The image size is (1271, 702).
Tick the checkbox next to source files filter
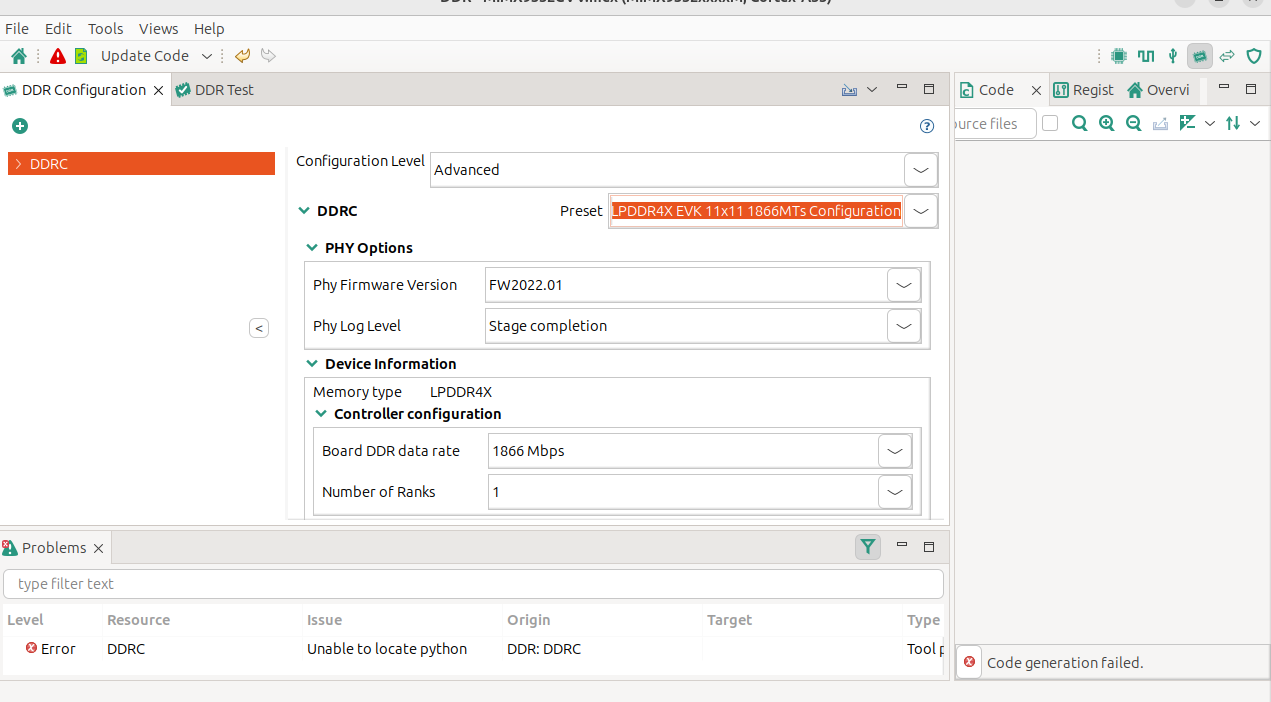[x=1050, y=123]
